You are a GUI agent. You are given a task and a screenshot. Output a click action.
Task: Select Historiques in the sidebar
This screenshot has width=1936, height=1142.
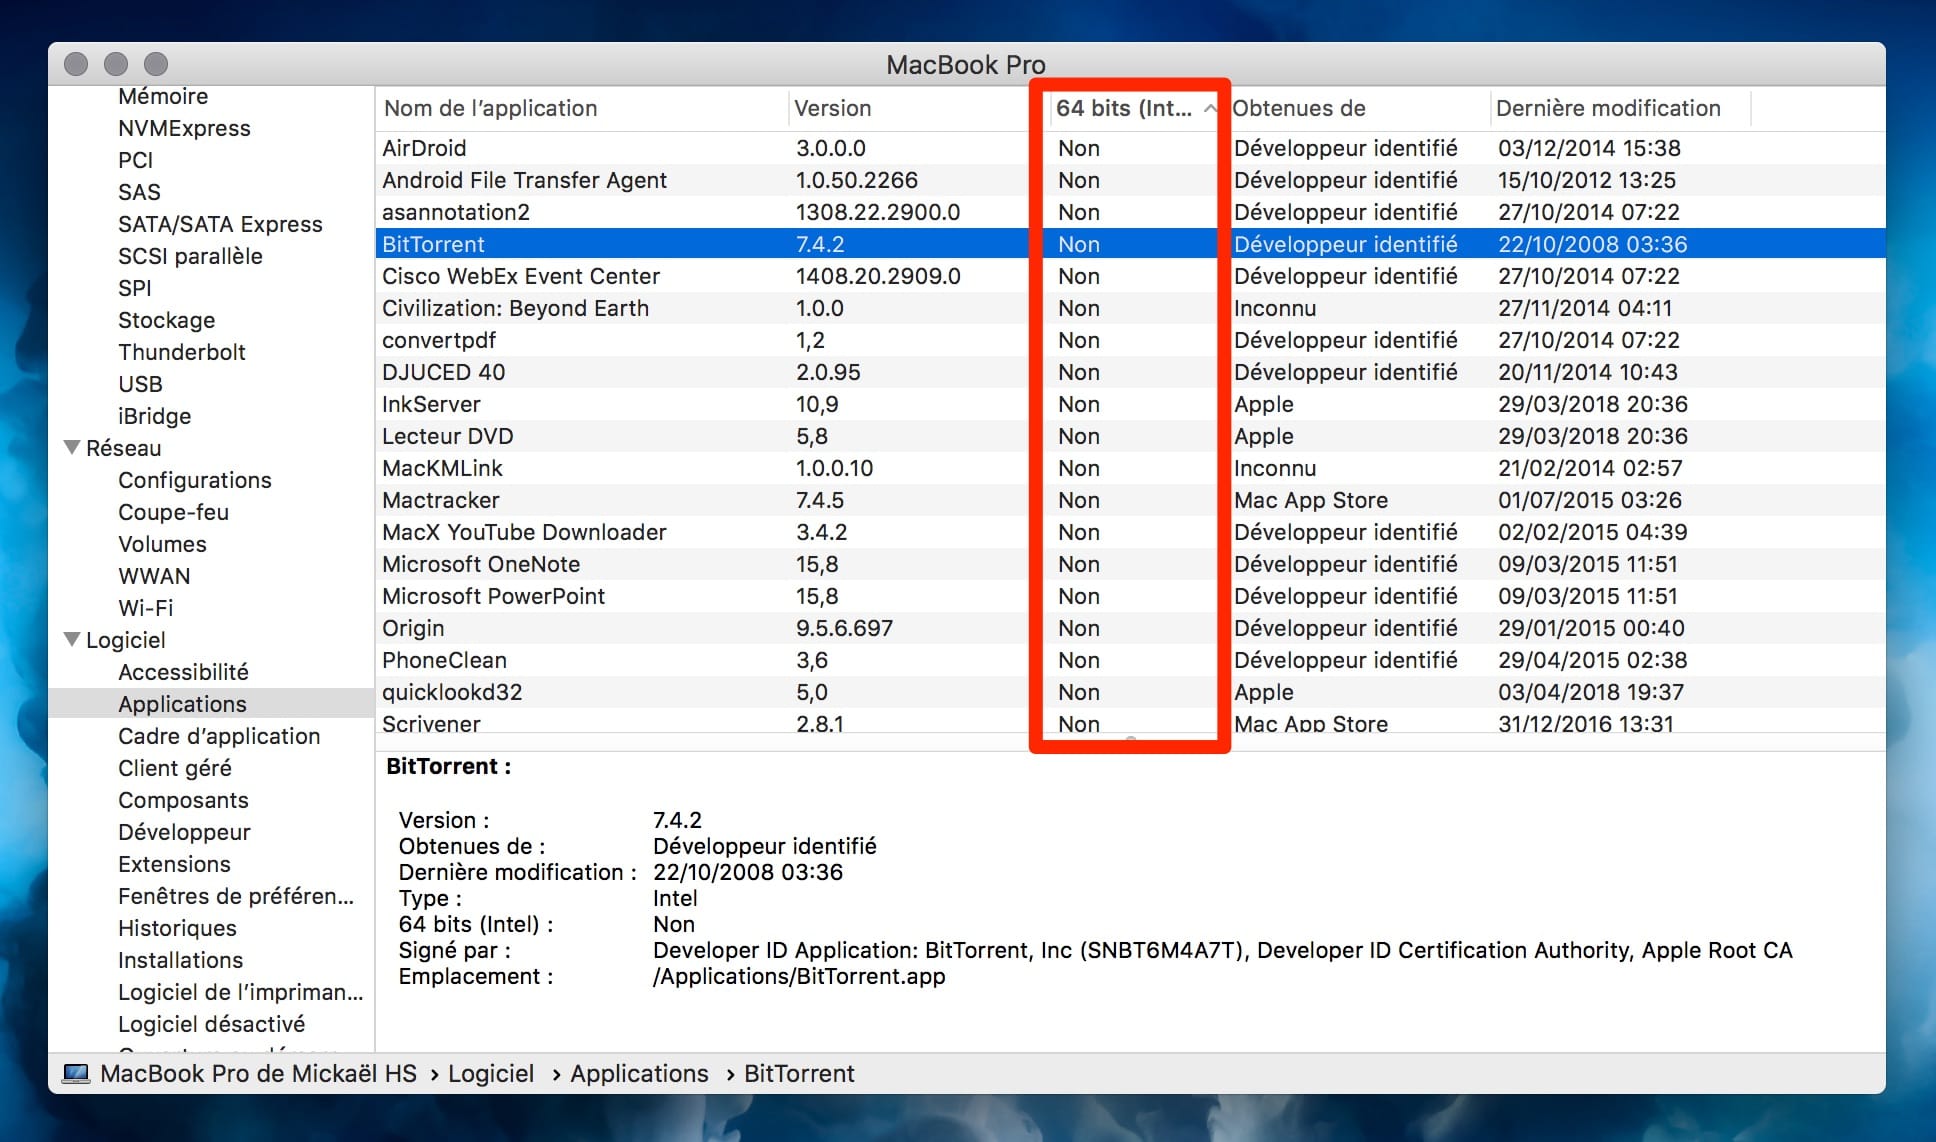pos(177,928)
